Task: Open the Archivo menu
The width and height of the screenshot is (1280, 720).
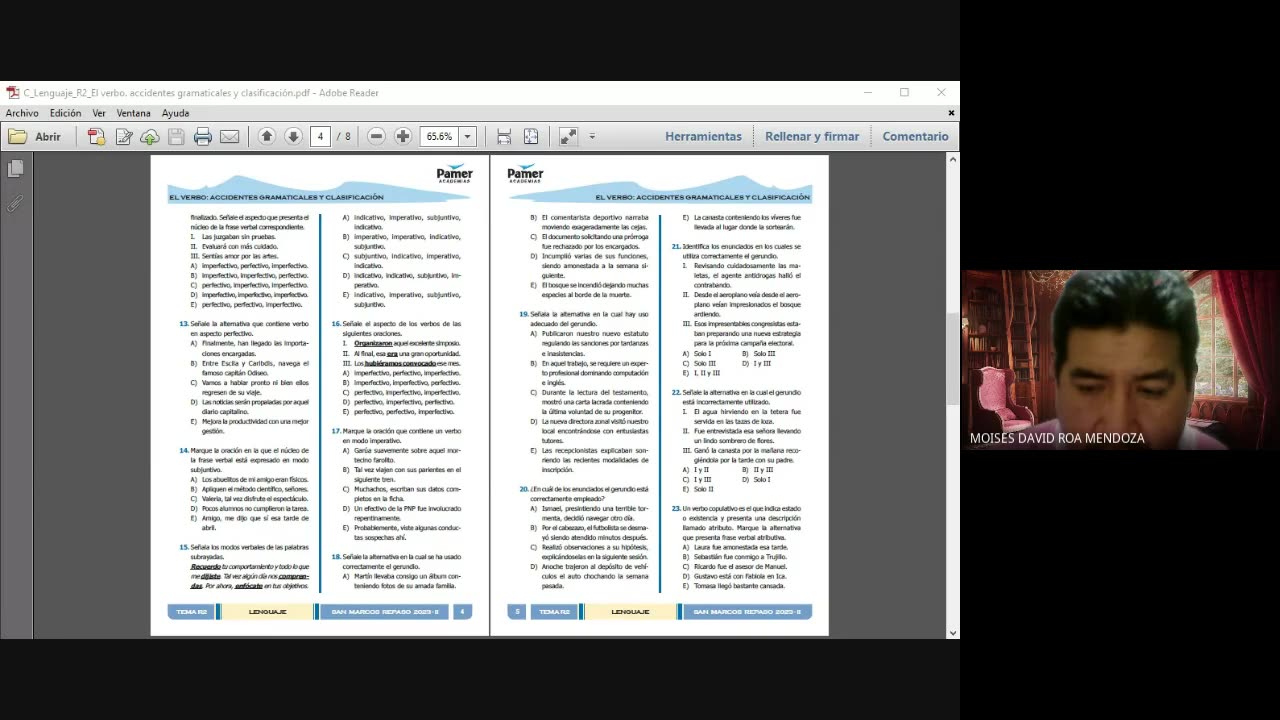Action: pyautogui.click(x=22, y=113)
